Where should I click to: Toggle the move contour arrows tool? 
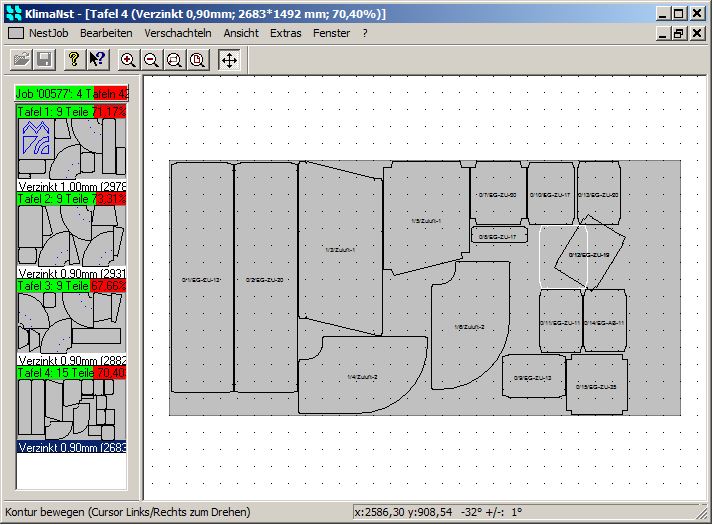coord(228,60)
